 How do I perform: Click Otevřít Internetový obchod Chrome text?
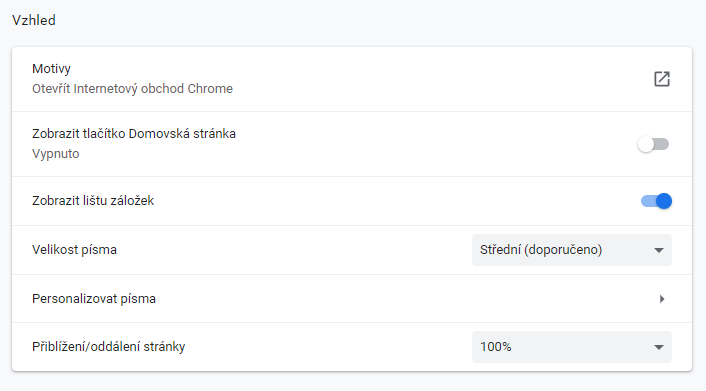(132, 89)
